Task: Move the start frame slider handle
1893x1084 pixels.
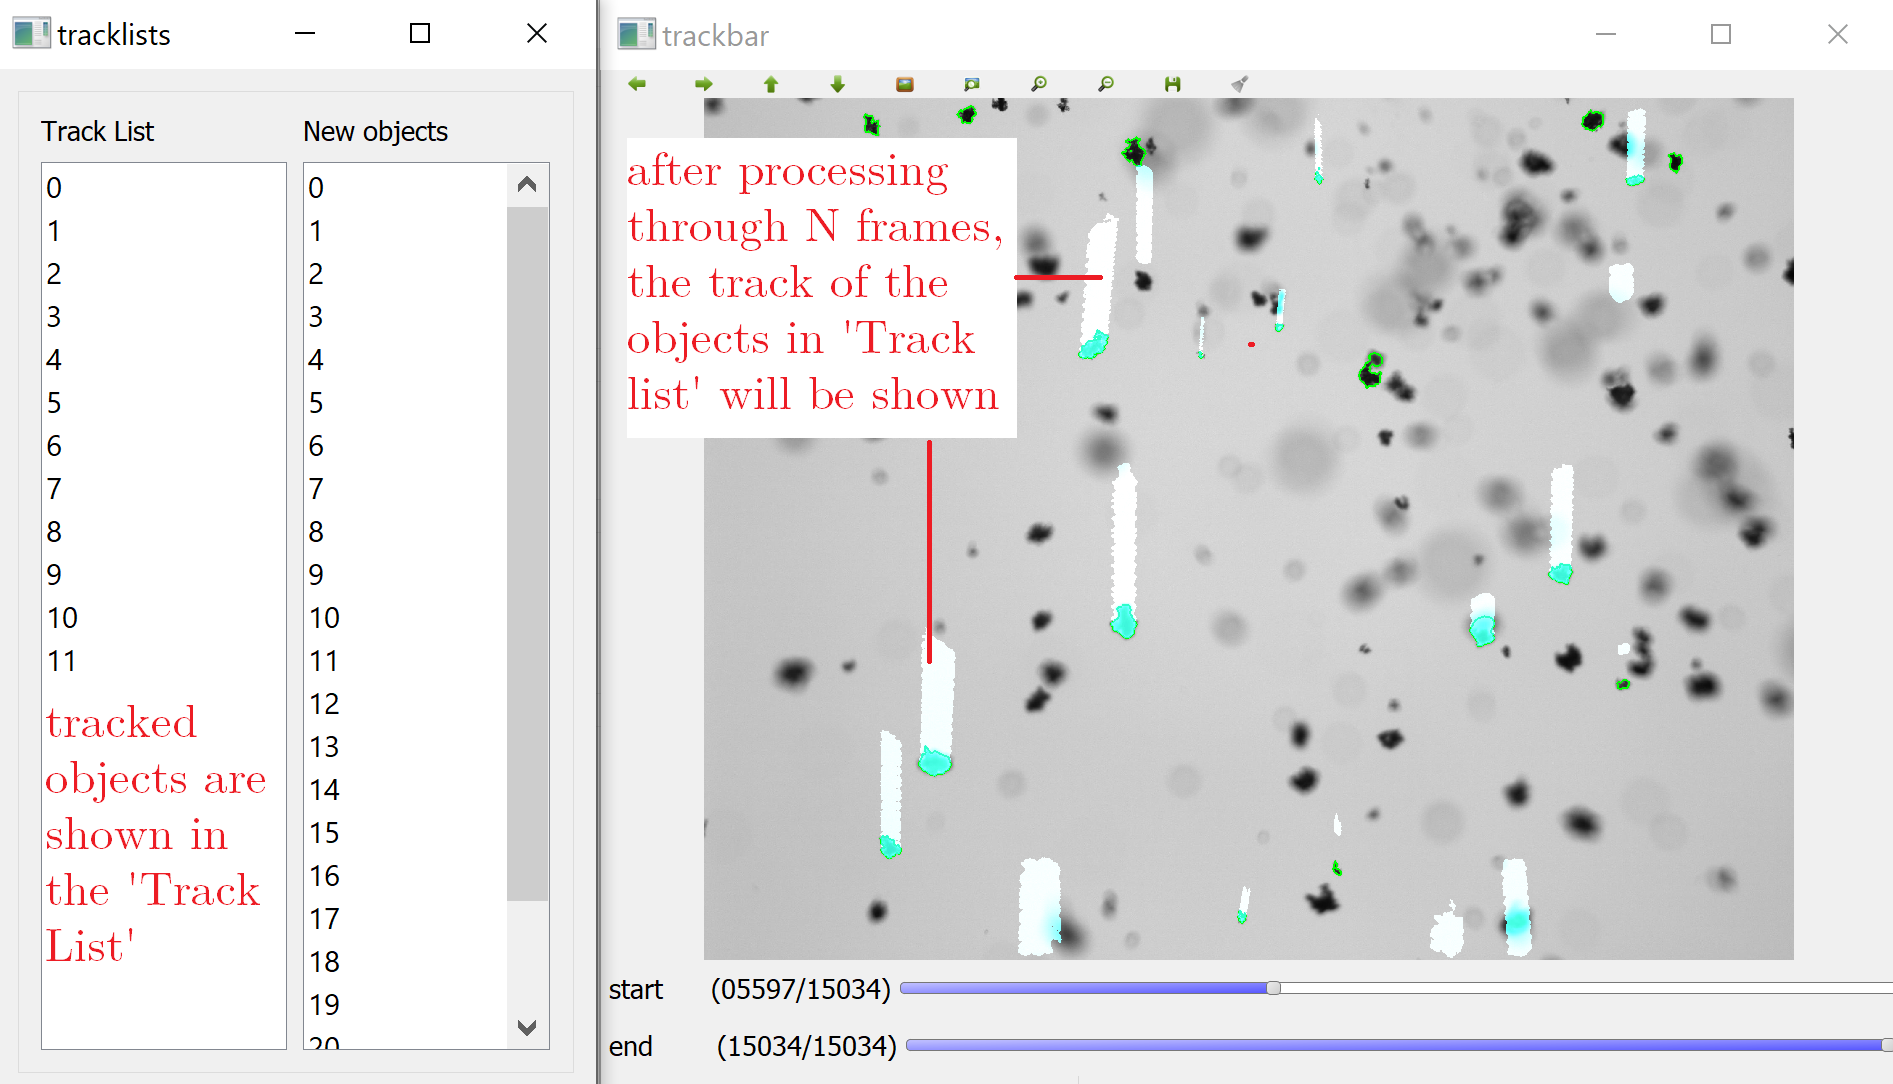Action: [1273, 988]
